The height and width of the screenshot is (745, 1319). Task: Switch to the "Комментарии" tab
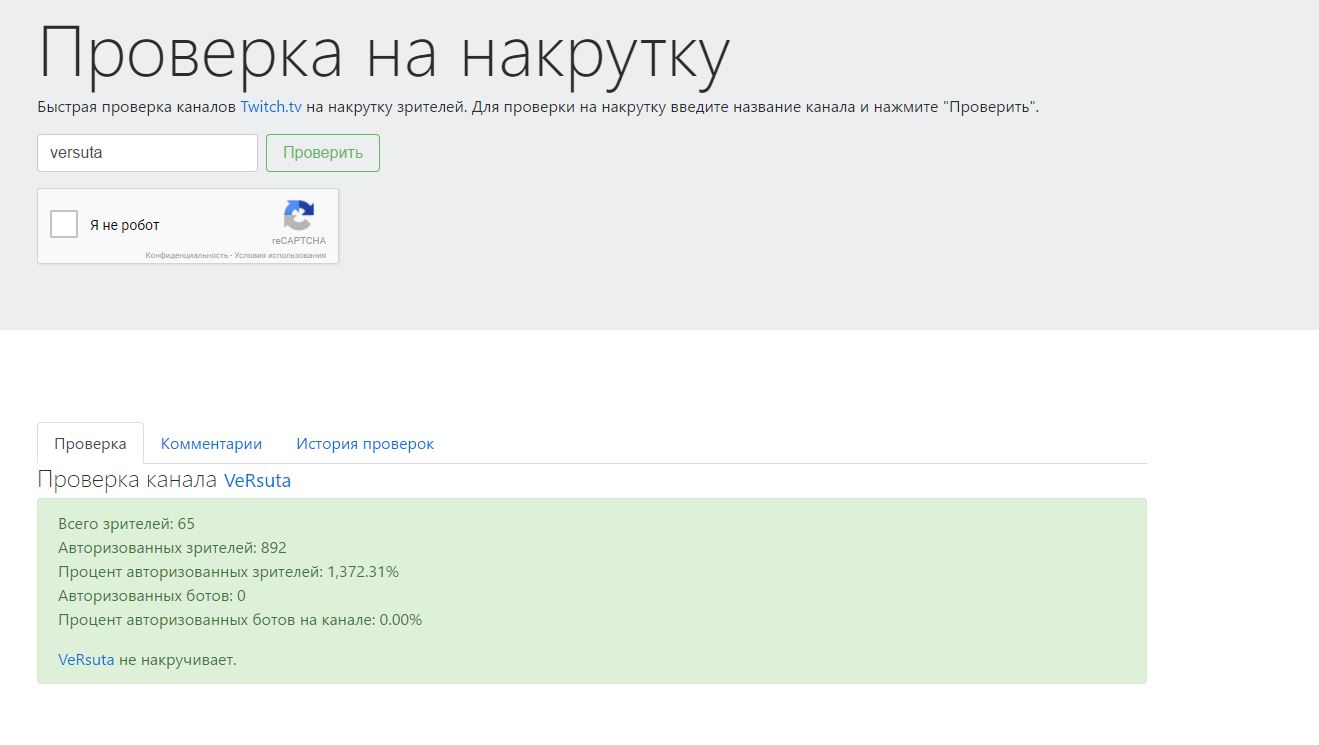(211, 443)
